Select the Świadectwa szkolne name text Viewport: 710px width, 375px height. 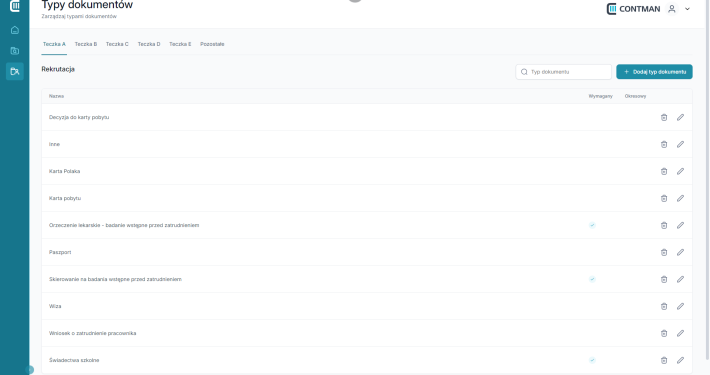point(74,361)
